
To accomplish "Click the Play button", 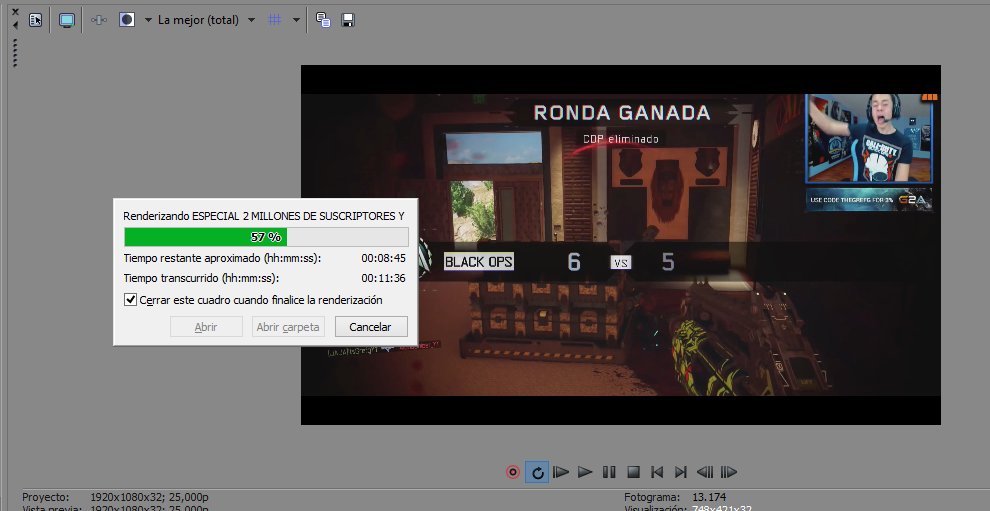I will [585, 472].
